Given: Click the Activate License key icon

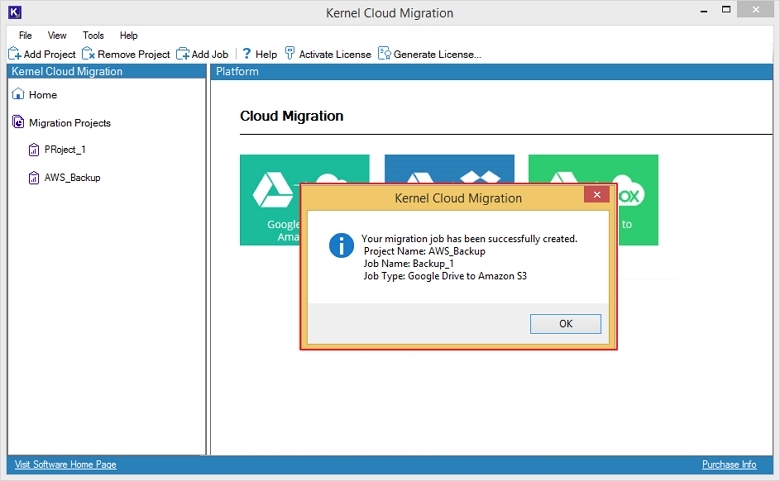Looking at the screenshot, I should (290, 54).
